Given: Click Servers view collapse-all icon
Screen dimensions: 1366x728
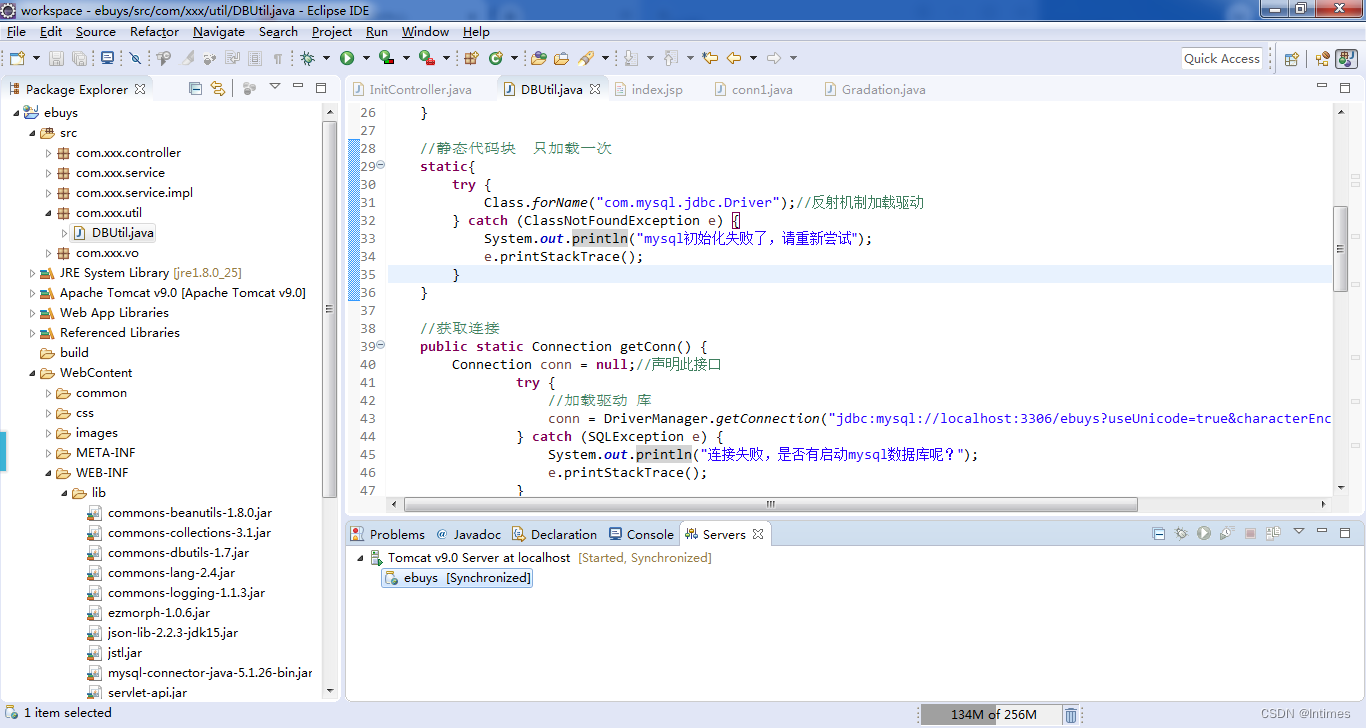Looking at the screenshot, I should click(1158, 533).
